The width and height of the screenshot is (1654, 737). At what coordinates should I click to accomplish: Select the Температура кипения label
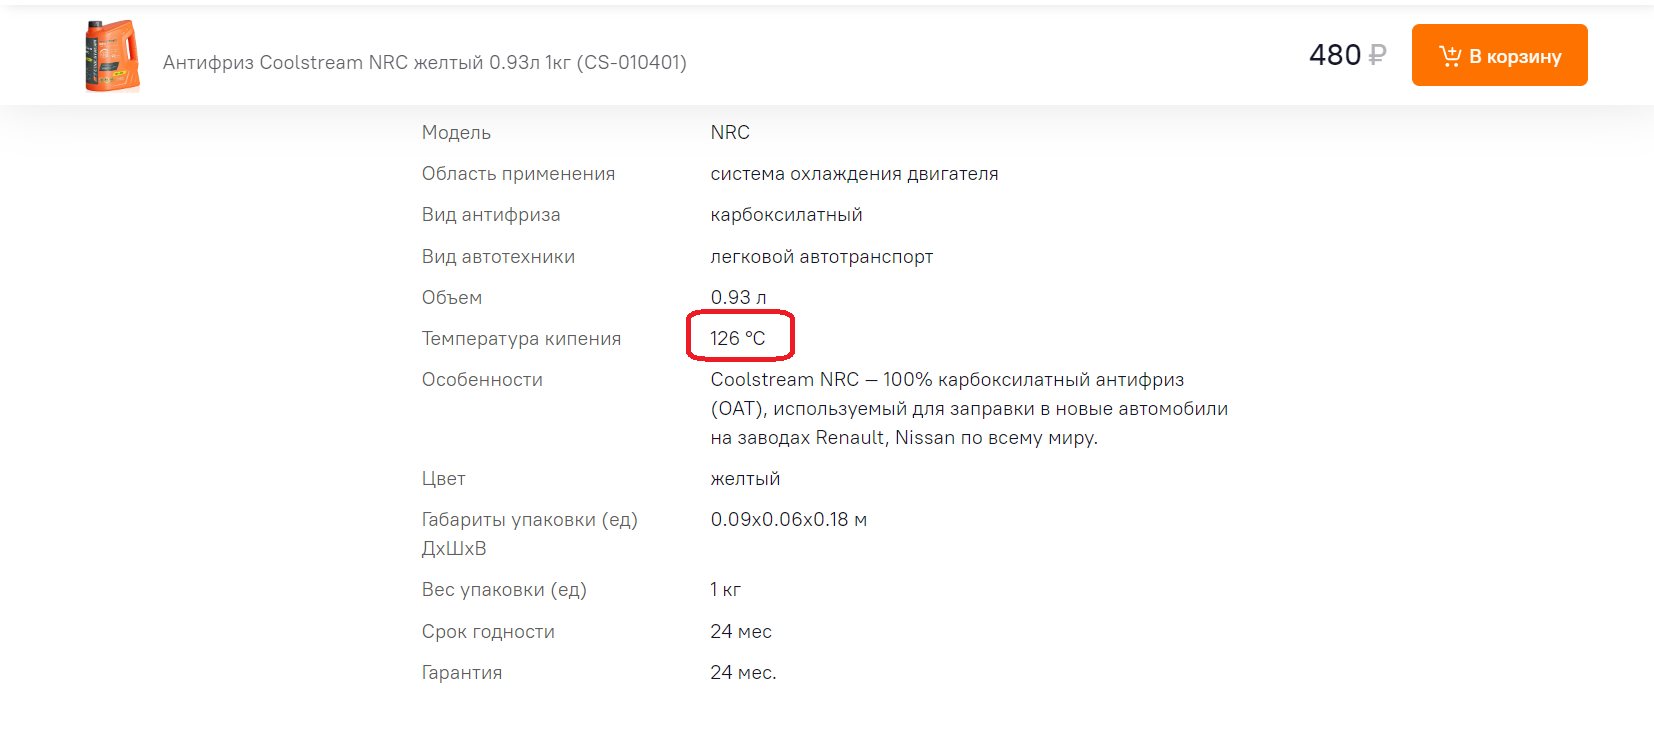click(x=521, y=338)
